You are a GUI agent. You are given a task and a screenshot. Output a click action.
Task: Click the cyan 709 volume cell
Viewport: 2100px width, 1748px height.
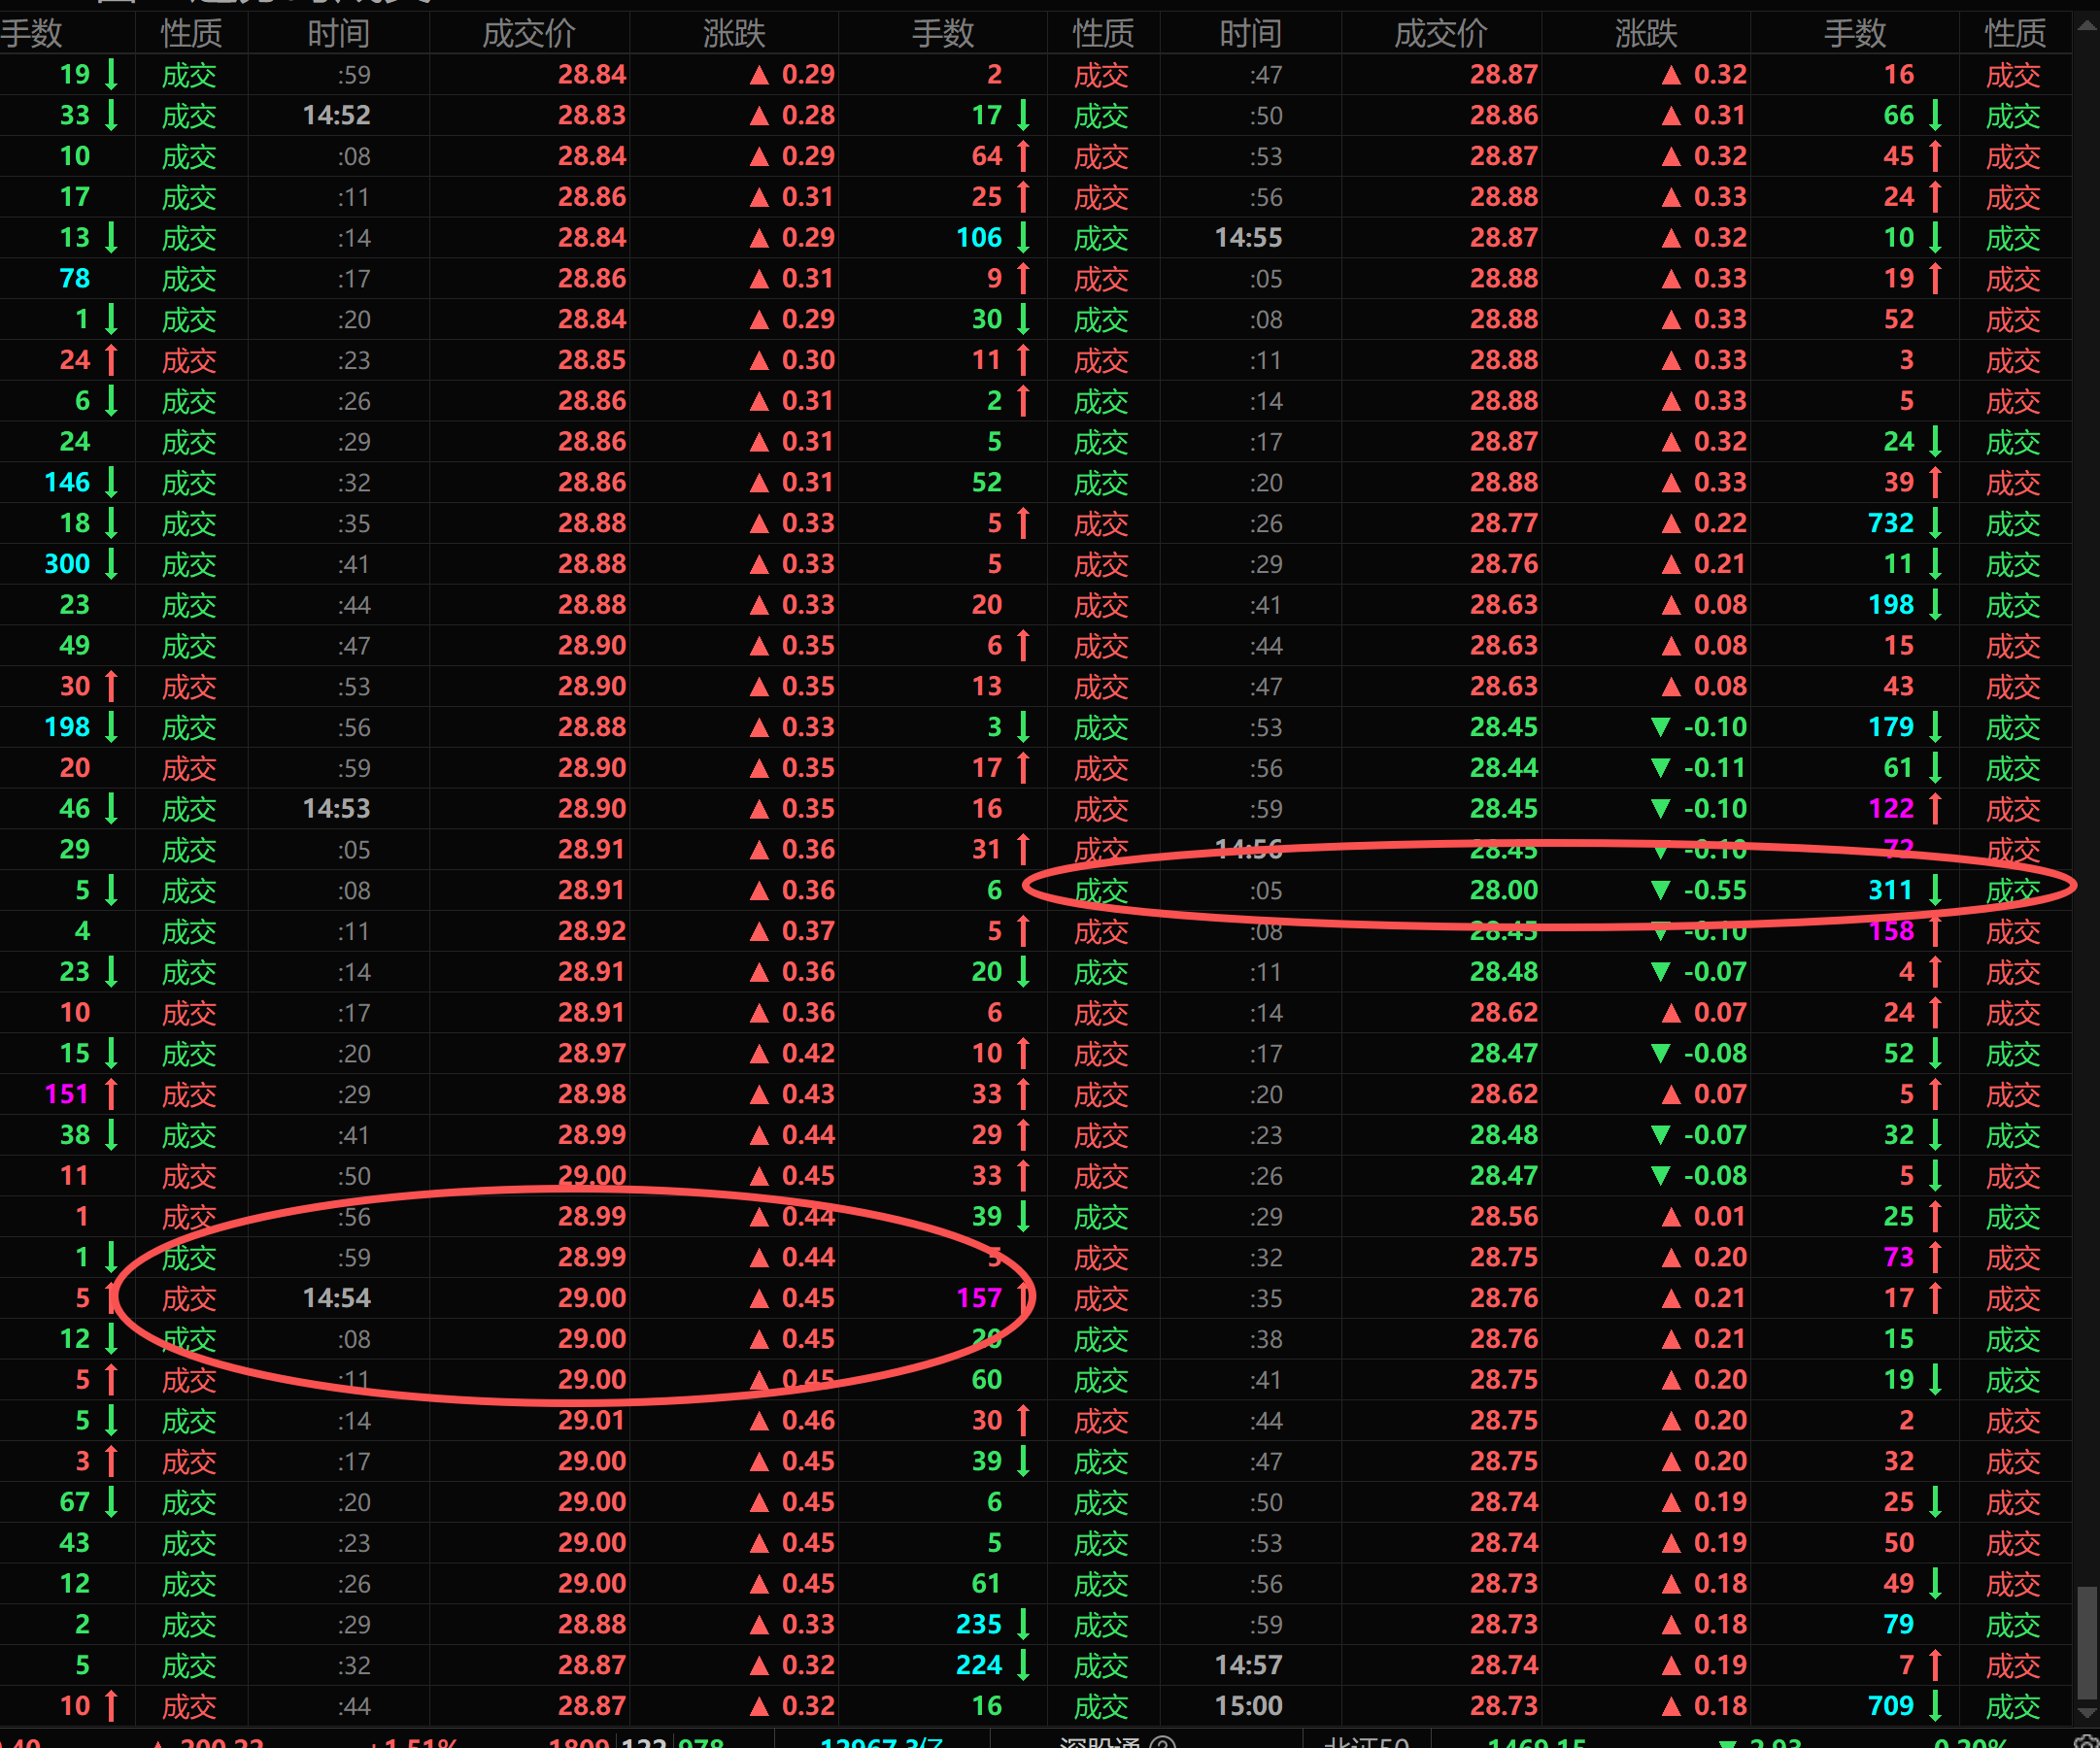[1890, 1706]
